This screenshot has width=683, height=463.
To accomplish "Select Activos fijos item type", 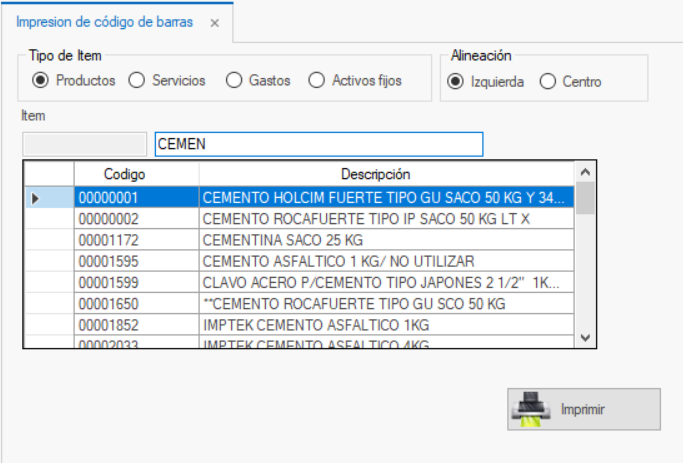I will 317,80.
